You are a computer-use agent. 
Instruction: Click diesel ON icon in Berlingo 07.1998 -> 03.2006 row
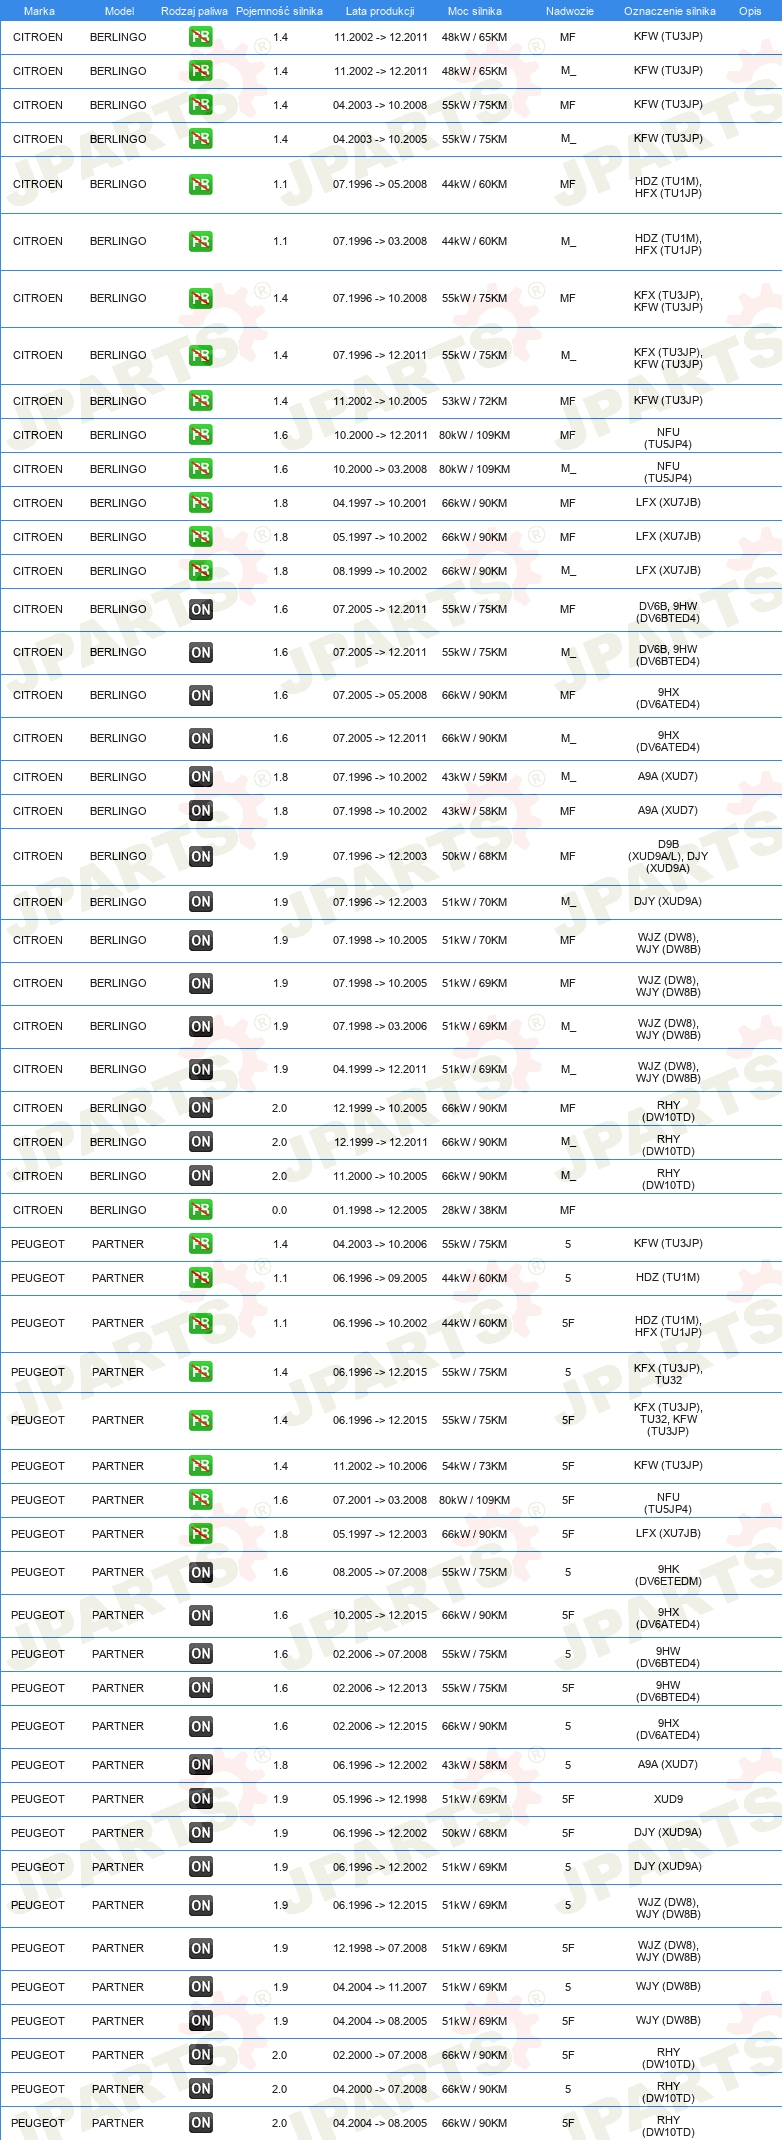click(201, 1026)
